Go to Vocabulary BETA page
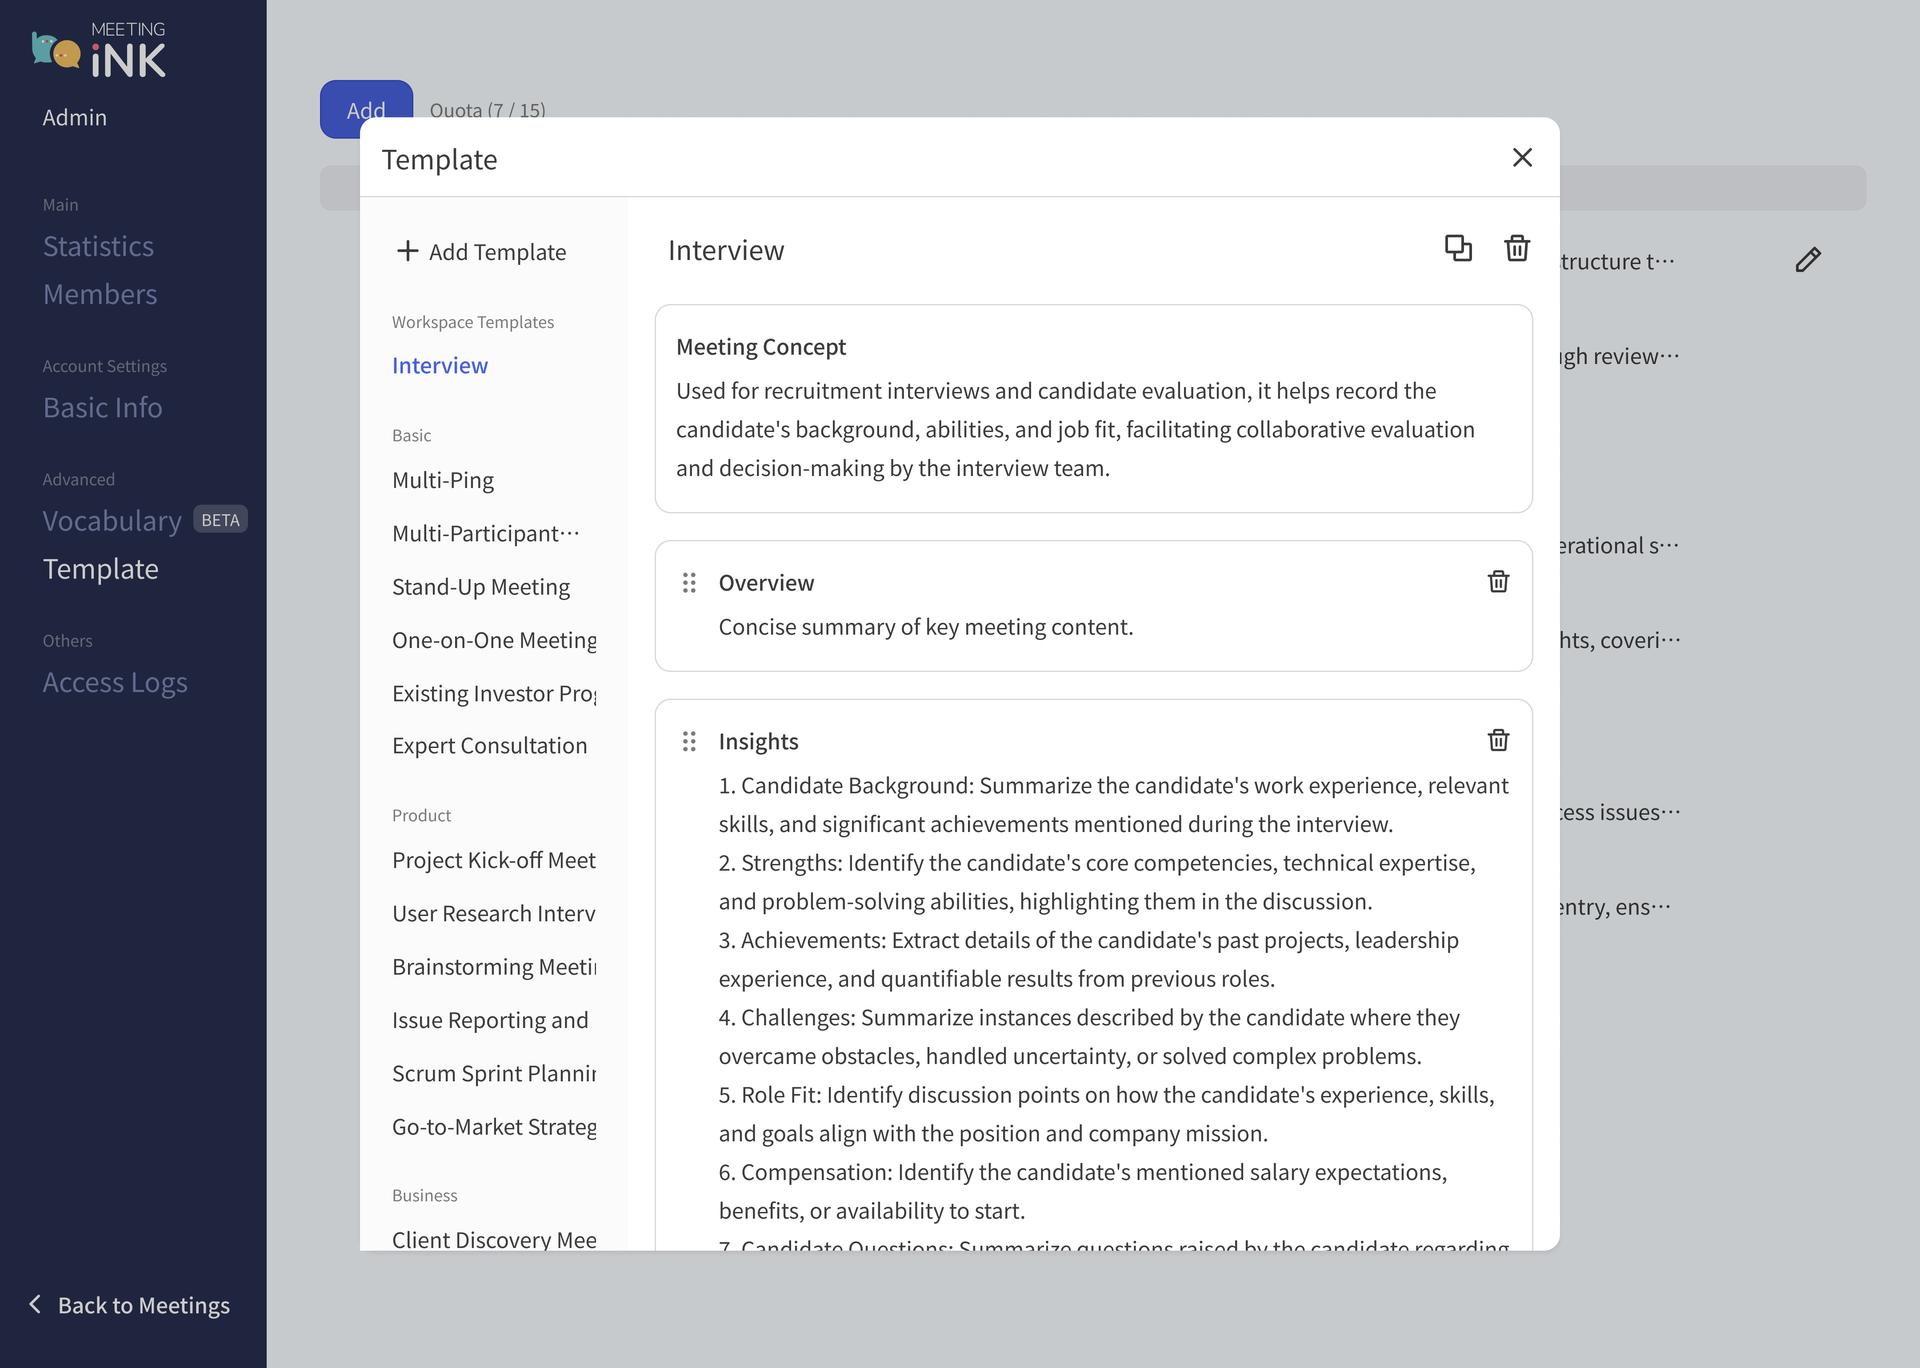The height and width of the screenshot is (1368, 1920). tap(112, 521)
